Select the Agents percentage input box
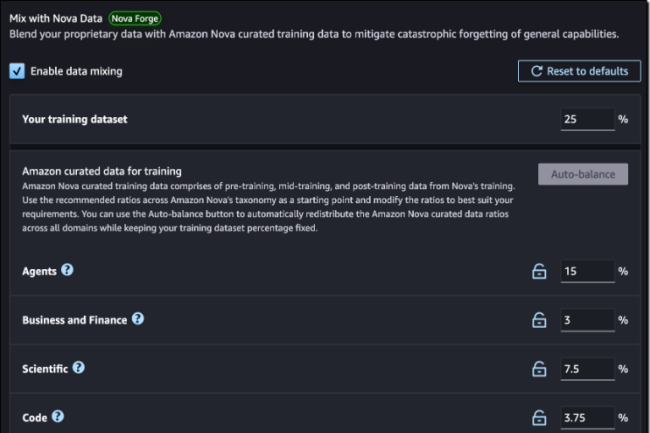 point(586,272)
